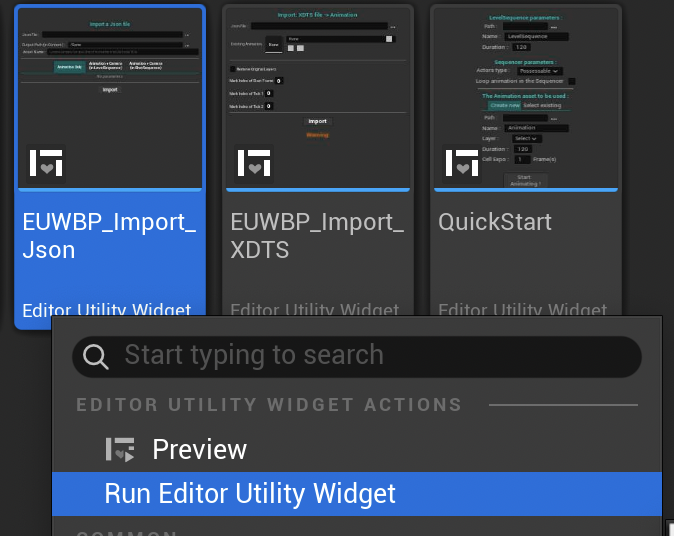Choose Run Editor Utility Widget from menu
This screenshot has width=674, height=536.
[x=250, y=494]
